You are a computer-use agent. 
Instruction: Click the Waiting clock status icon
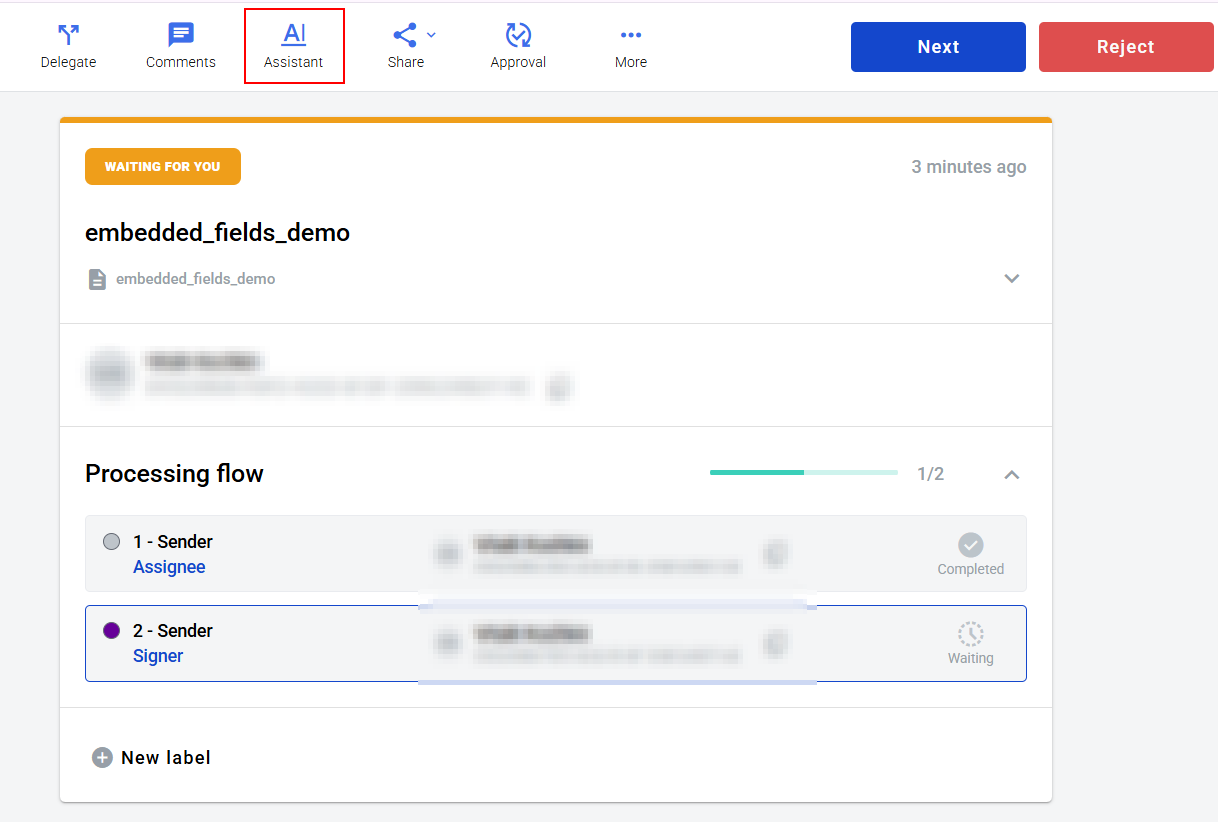coord(970,634)
